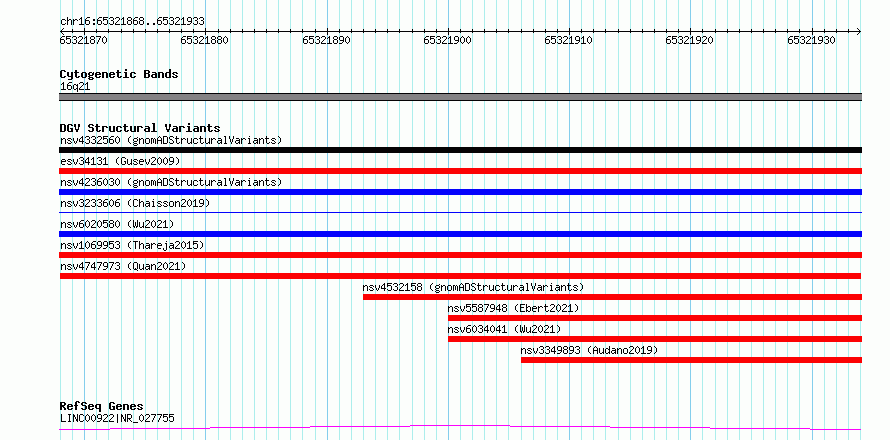This screenshot has height=440, width=890.
Task: Open variant label nsv6034041 (Wu2021)
Action: pyautogui.click(x=504, y=329)
